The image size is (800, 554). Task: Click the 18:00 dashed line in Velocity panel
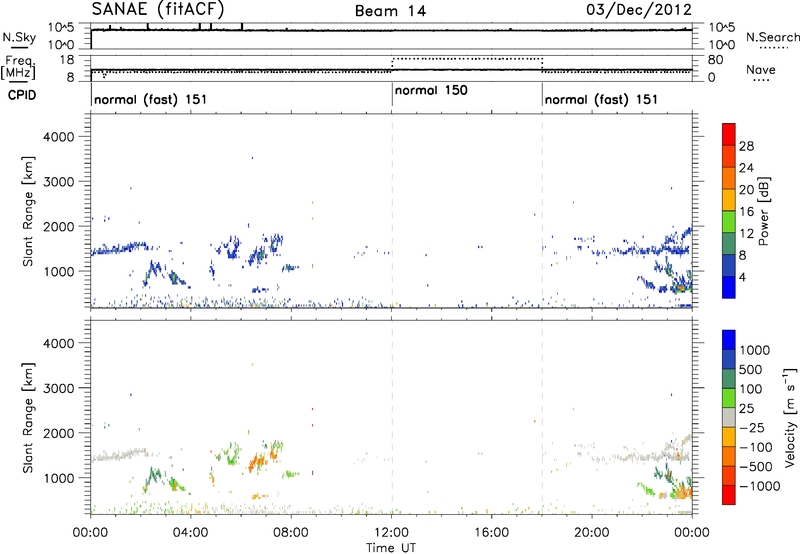[542, 417]
